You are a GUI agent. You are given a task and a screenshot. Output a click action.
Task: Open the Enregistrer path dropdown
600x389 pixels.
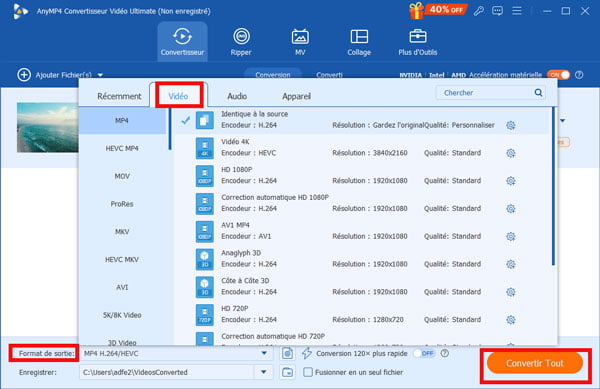click(263, 372)
